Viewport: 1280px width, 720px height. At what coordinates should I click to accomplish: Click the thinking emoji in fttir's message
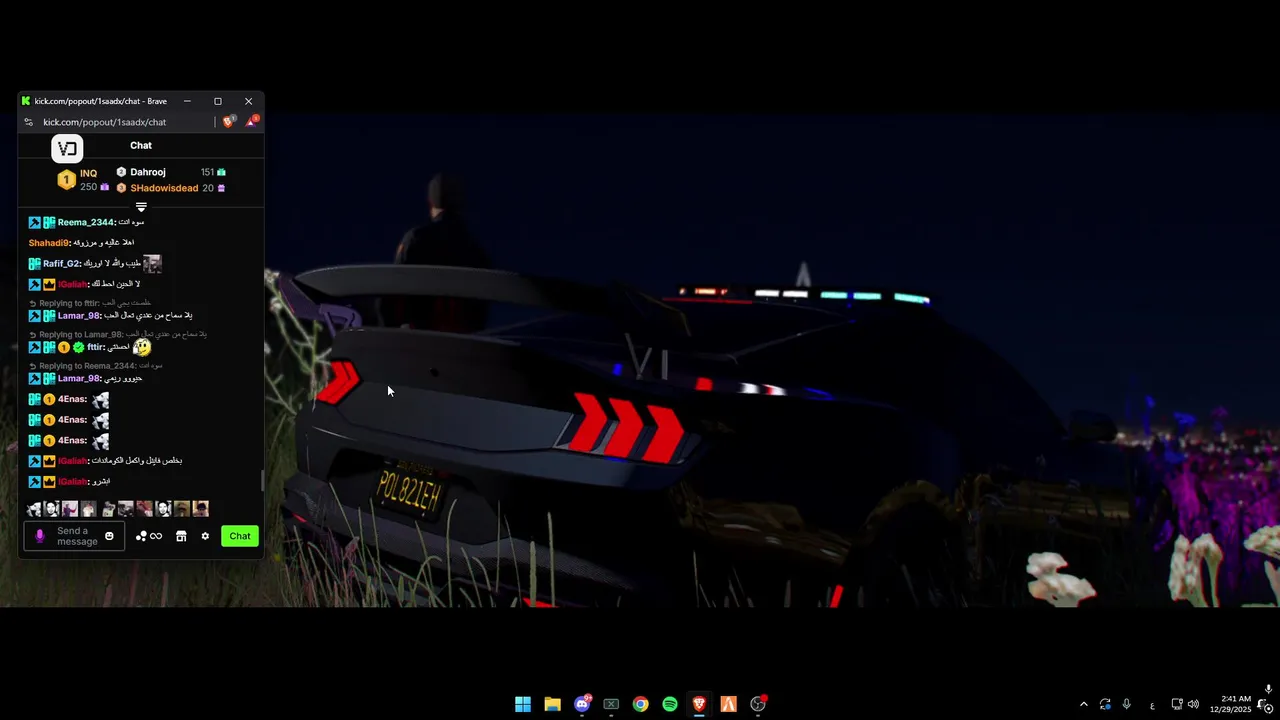[x=142, y=347]
